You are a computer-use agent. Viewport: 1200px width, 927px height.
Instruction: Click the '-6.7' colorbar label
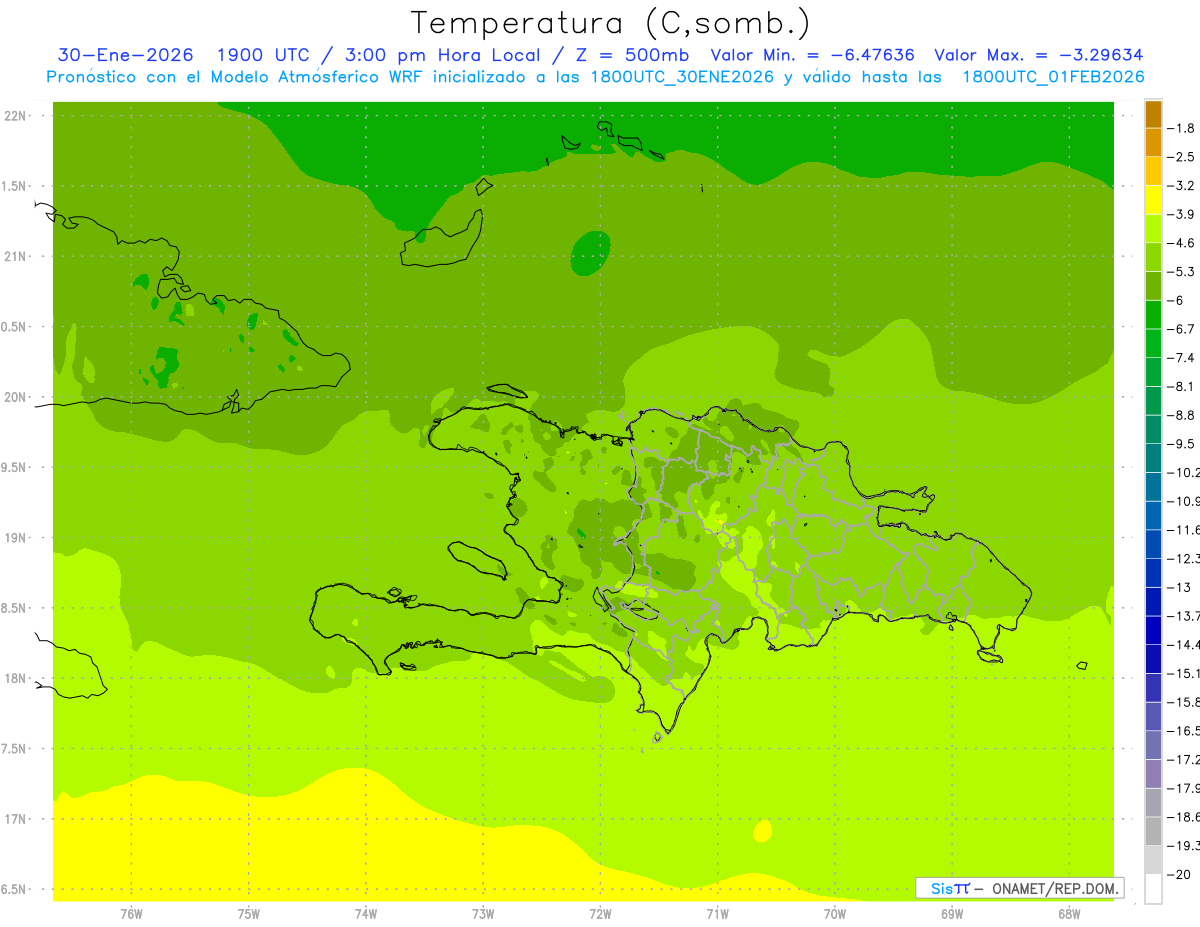1182,329
